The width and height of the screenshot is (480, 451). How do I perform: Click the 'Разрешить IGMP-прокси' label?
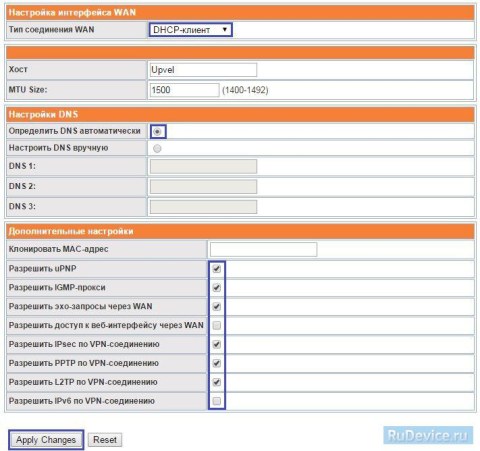tap(57, 288)
